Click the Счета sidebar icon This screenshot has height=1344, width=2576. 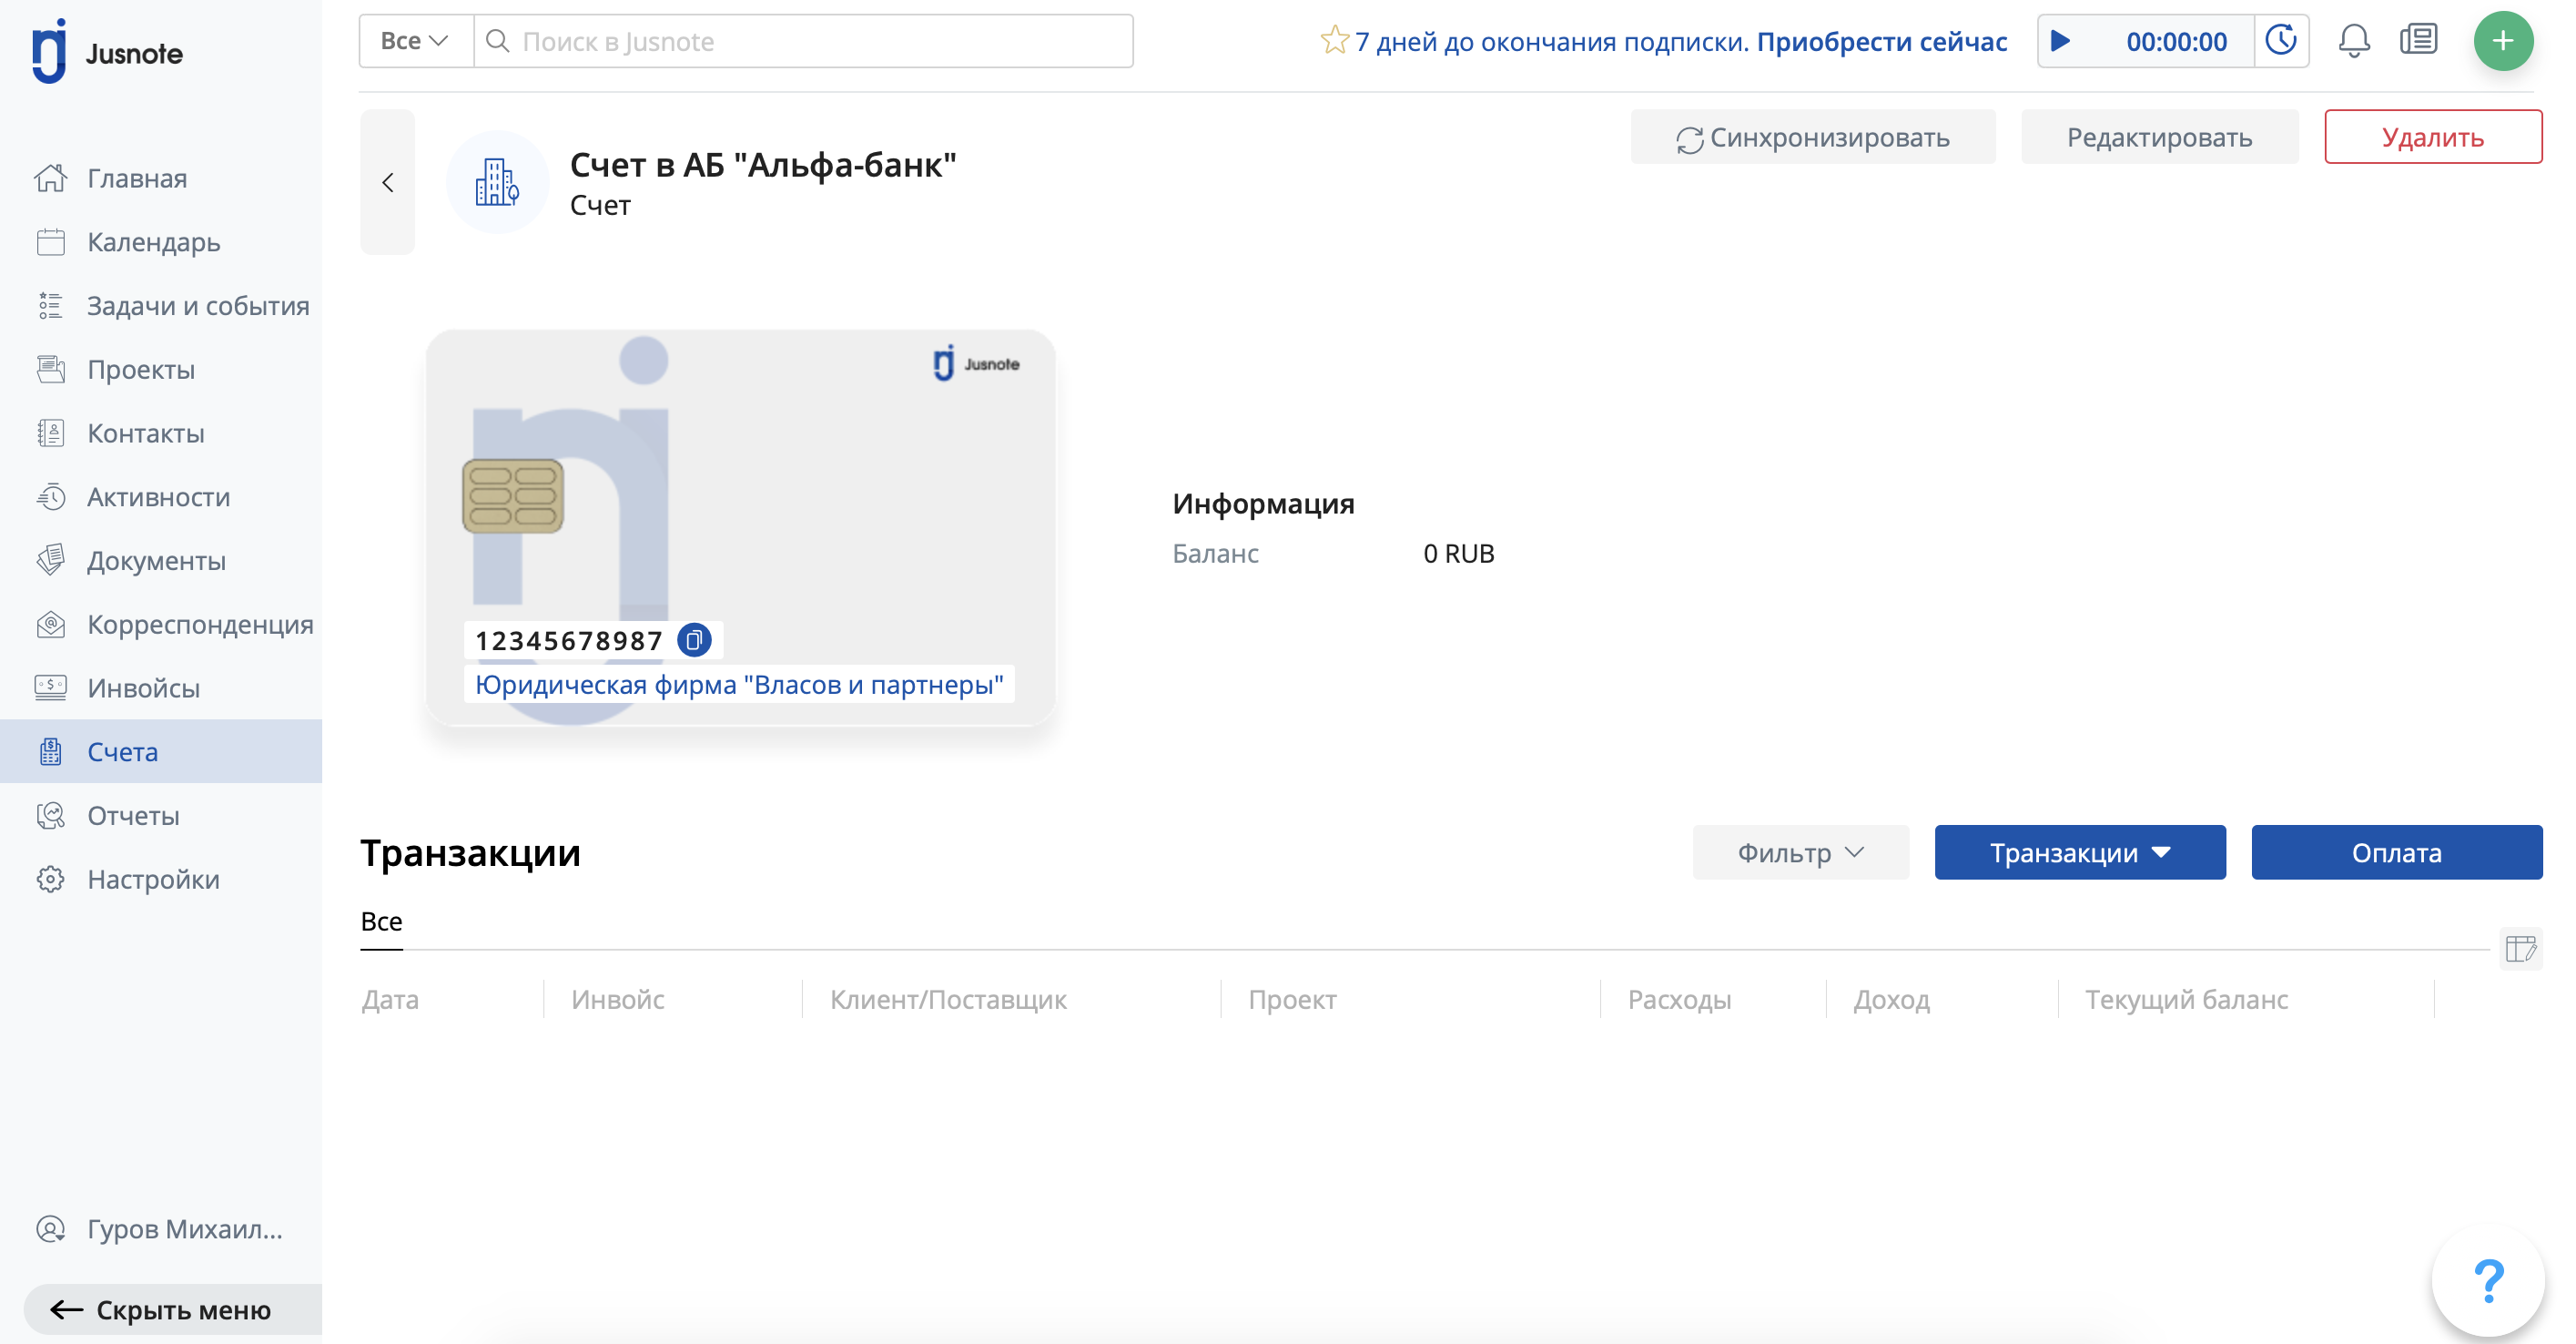(51, 752)
